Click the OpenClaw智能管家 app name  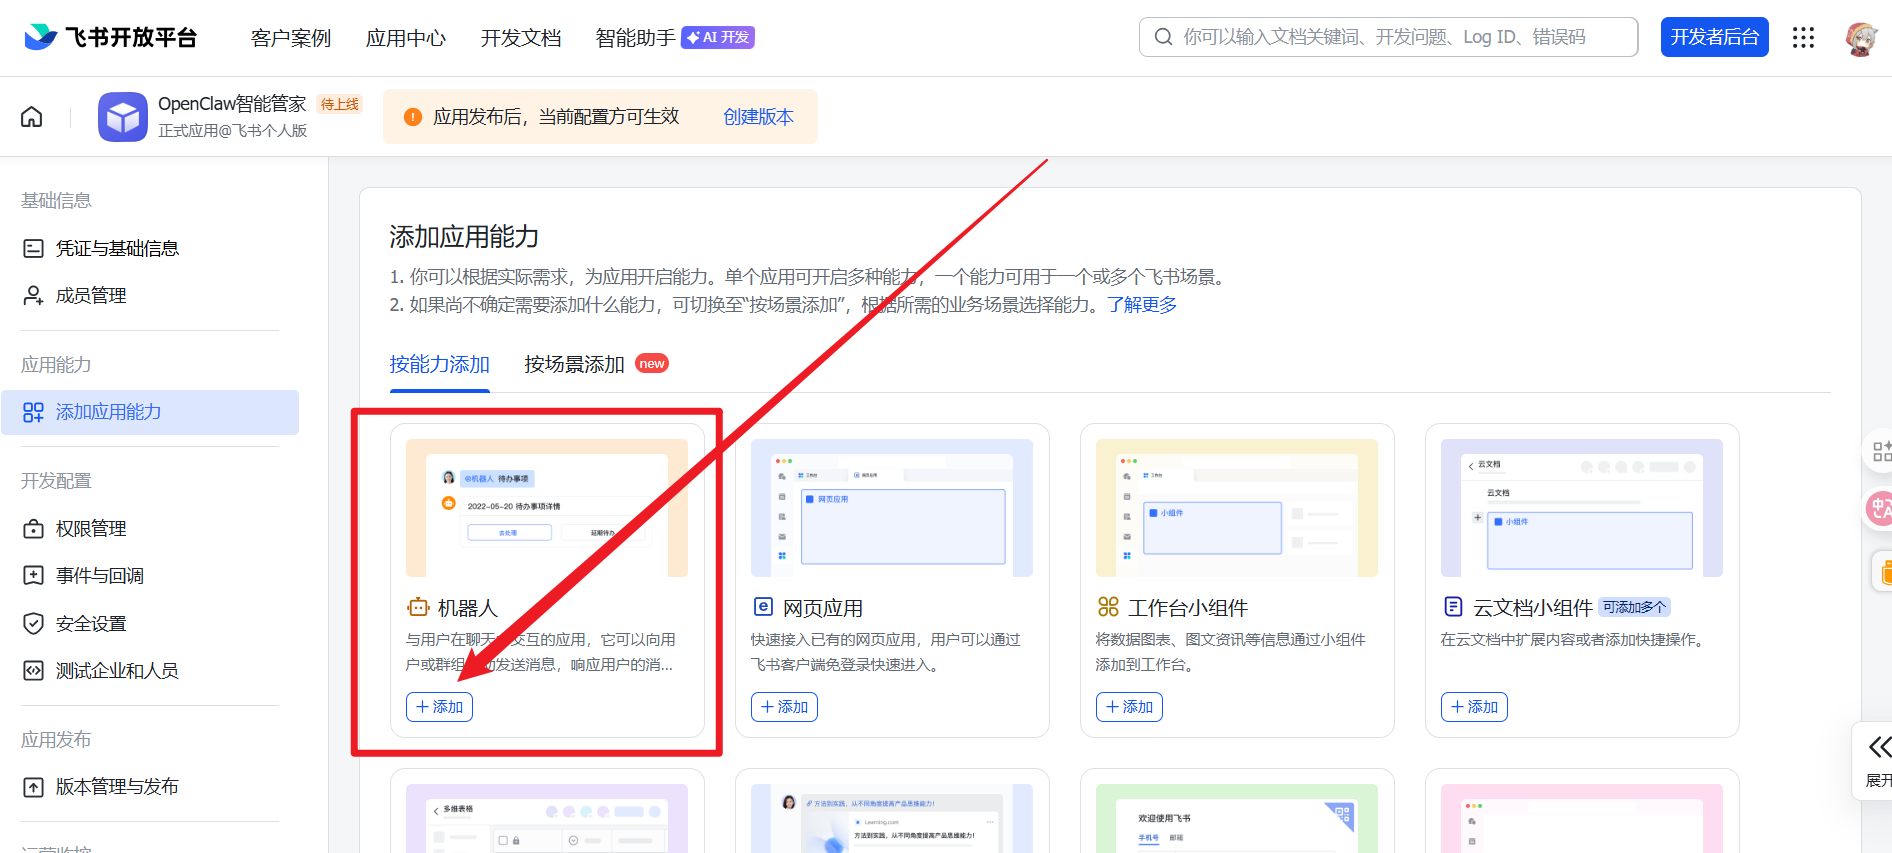coord(232,104)
